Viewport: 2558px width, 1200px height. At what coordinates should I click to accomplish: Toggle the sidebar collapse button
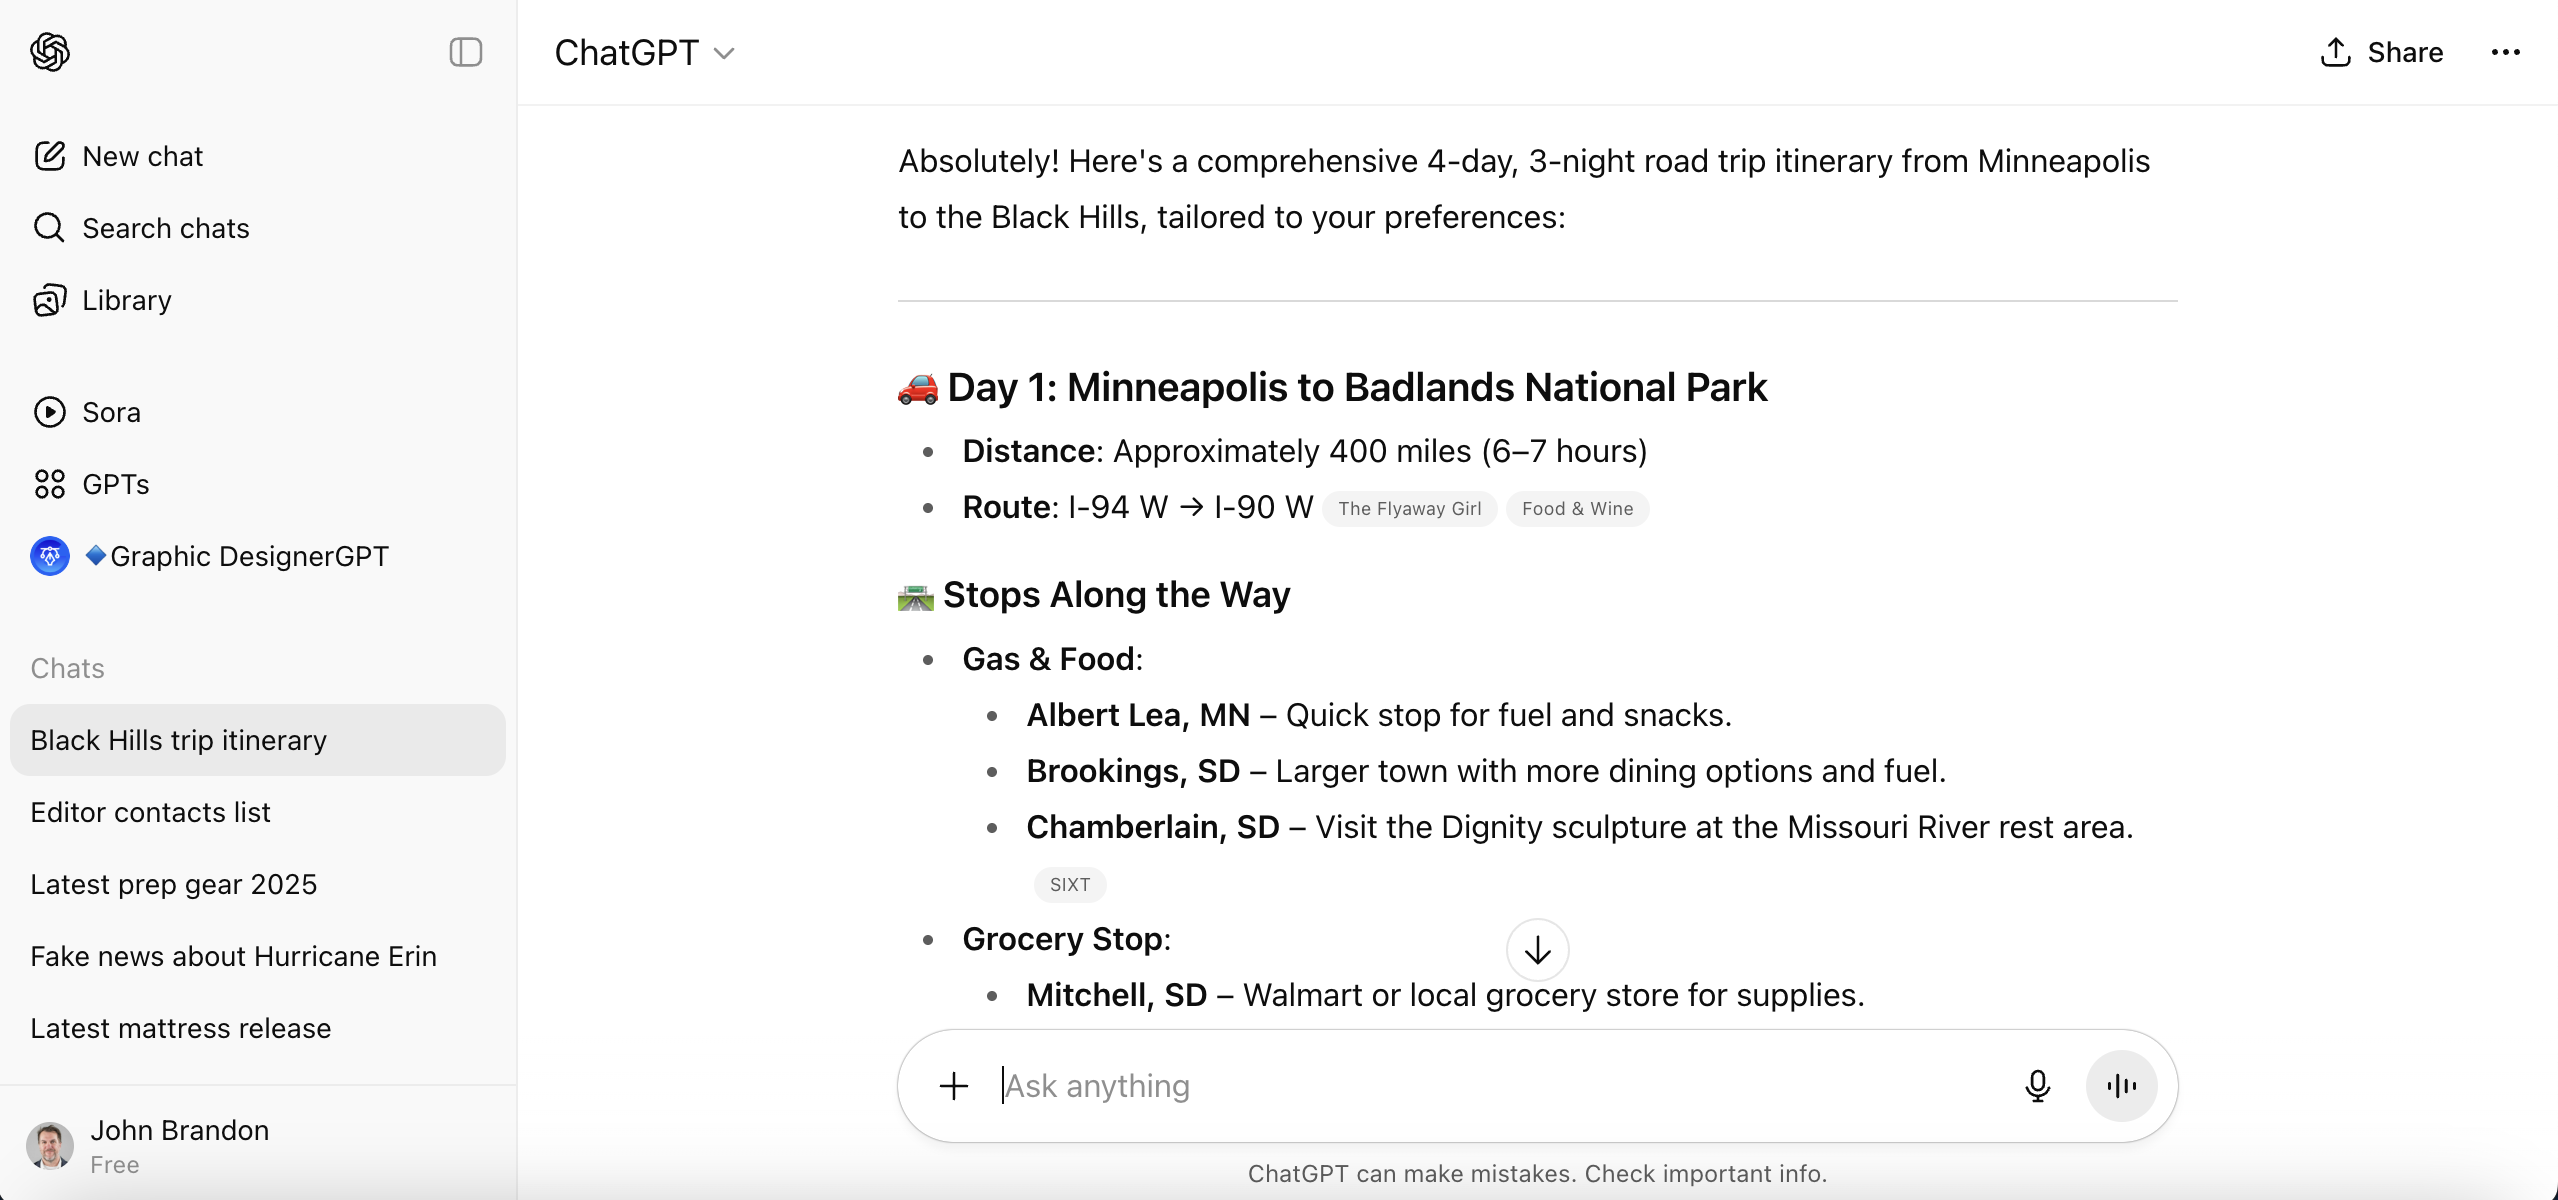(x=466, y=52)
